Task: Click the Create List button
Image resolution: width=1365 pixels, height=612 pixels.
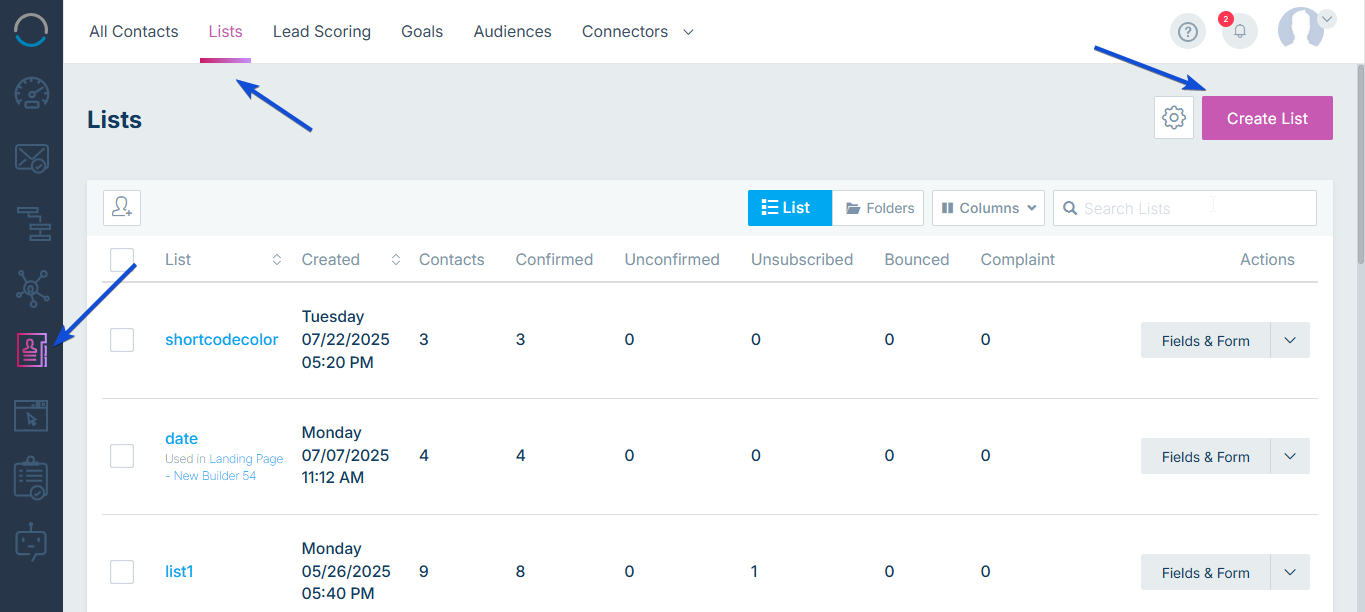Action: [1267, 118]
